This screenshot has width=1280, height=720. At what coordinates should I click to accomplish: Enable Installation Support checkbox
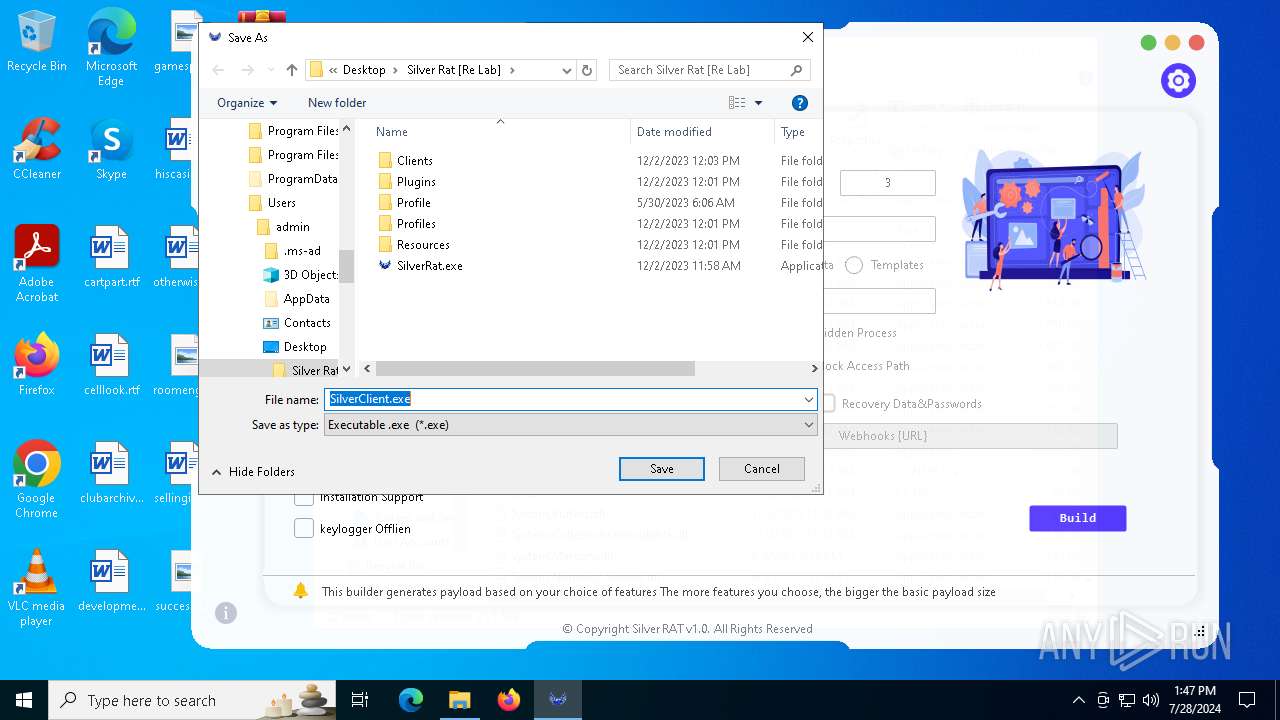pos(304,497)
